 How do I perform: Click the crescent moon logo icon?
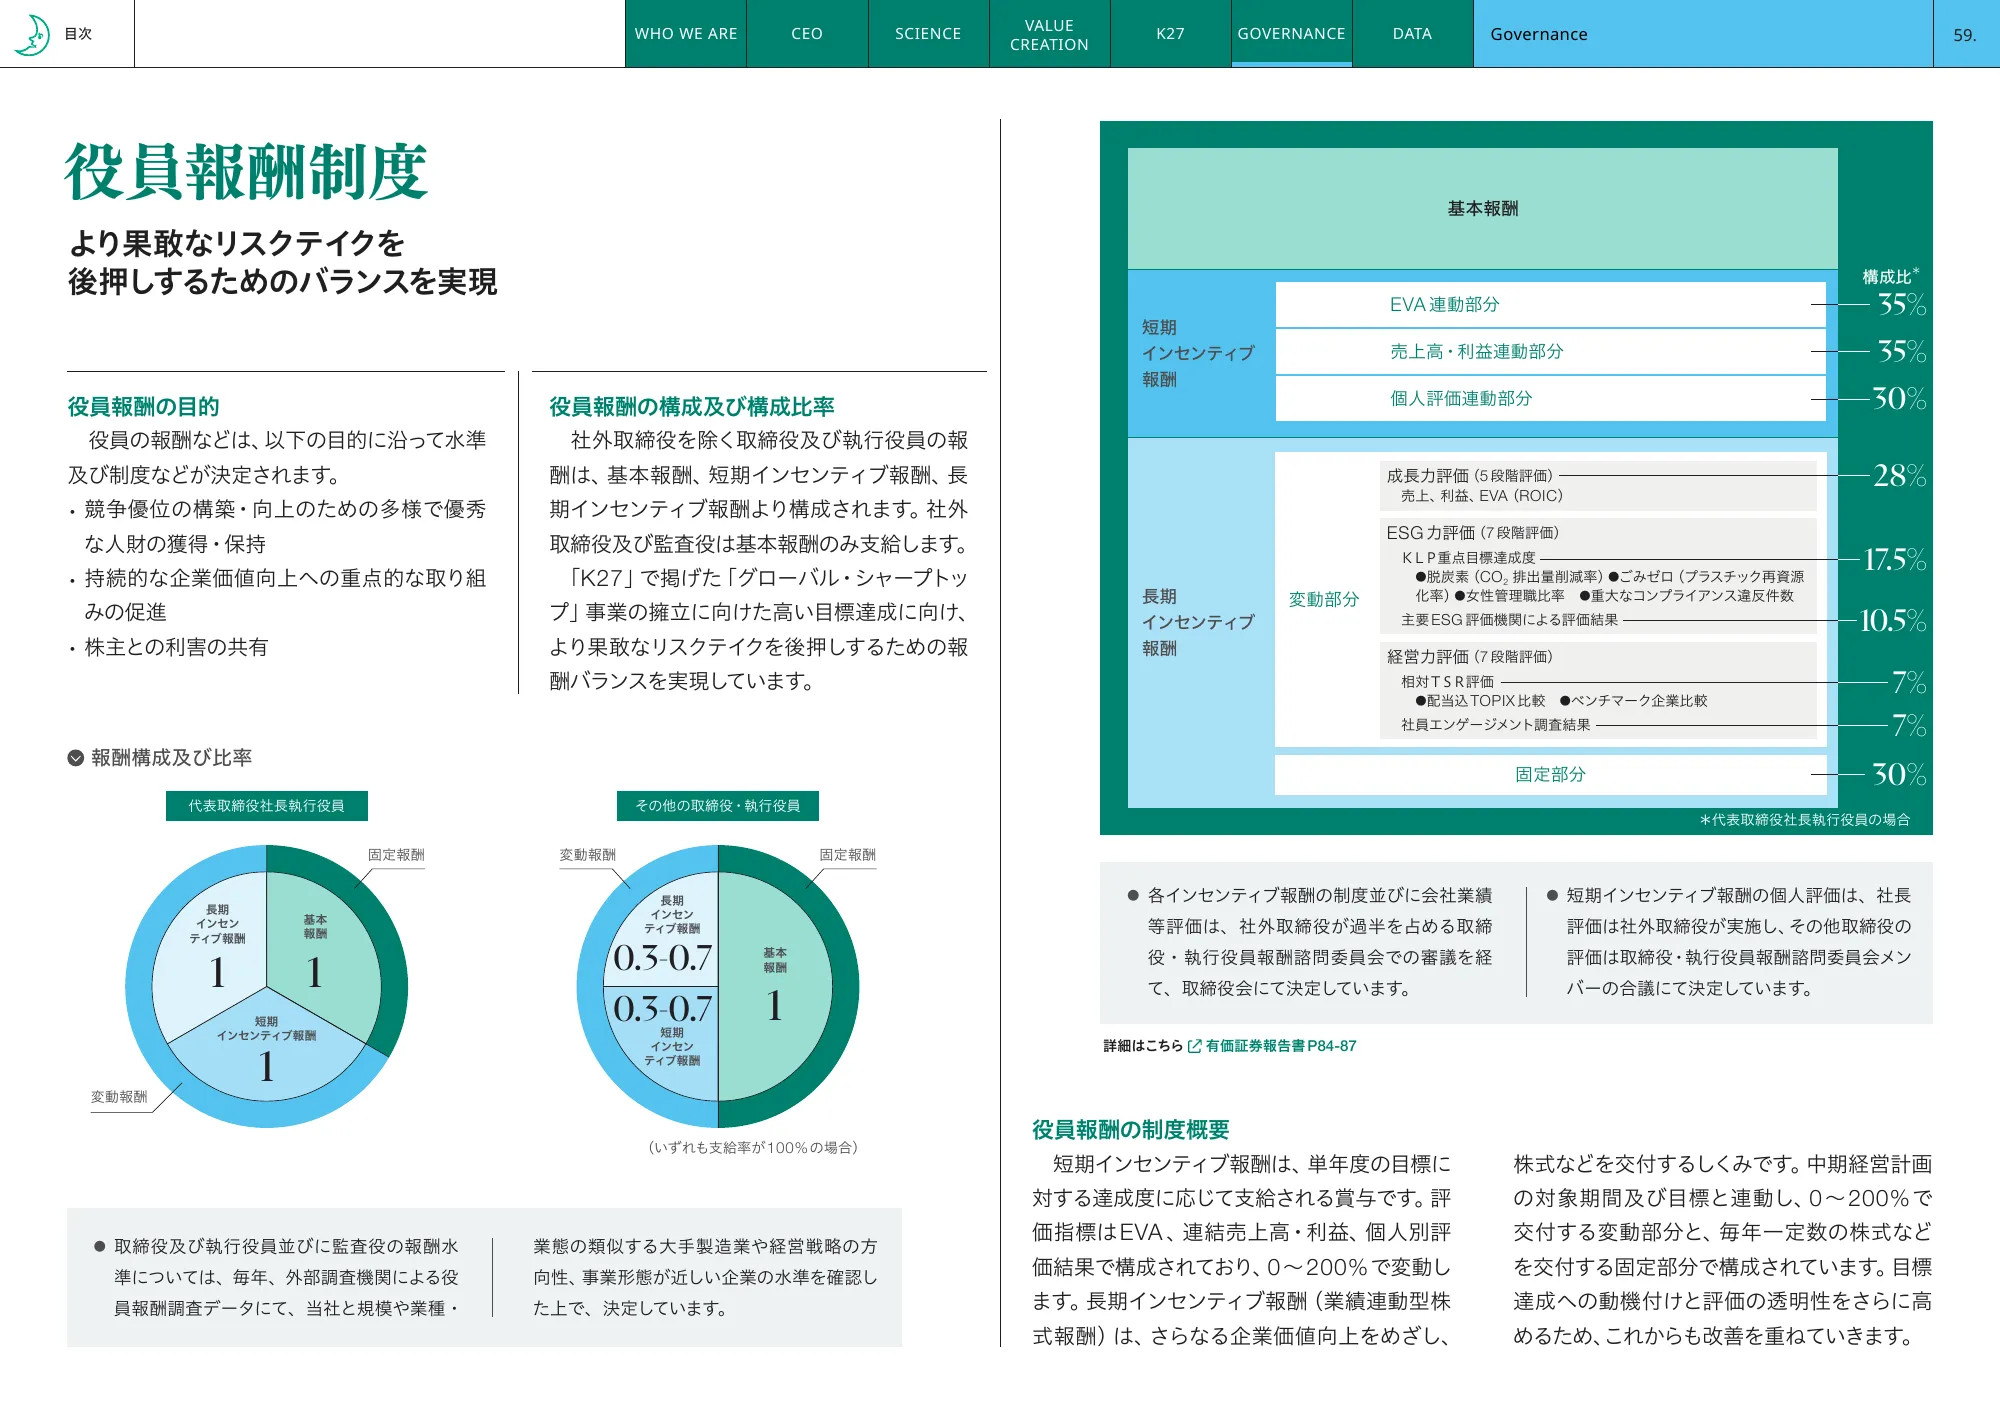tap(32, 33)
